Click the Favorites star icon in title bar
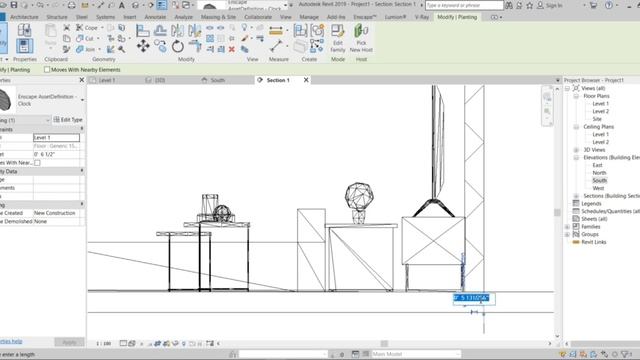 point(529,5)
